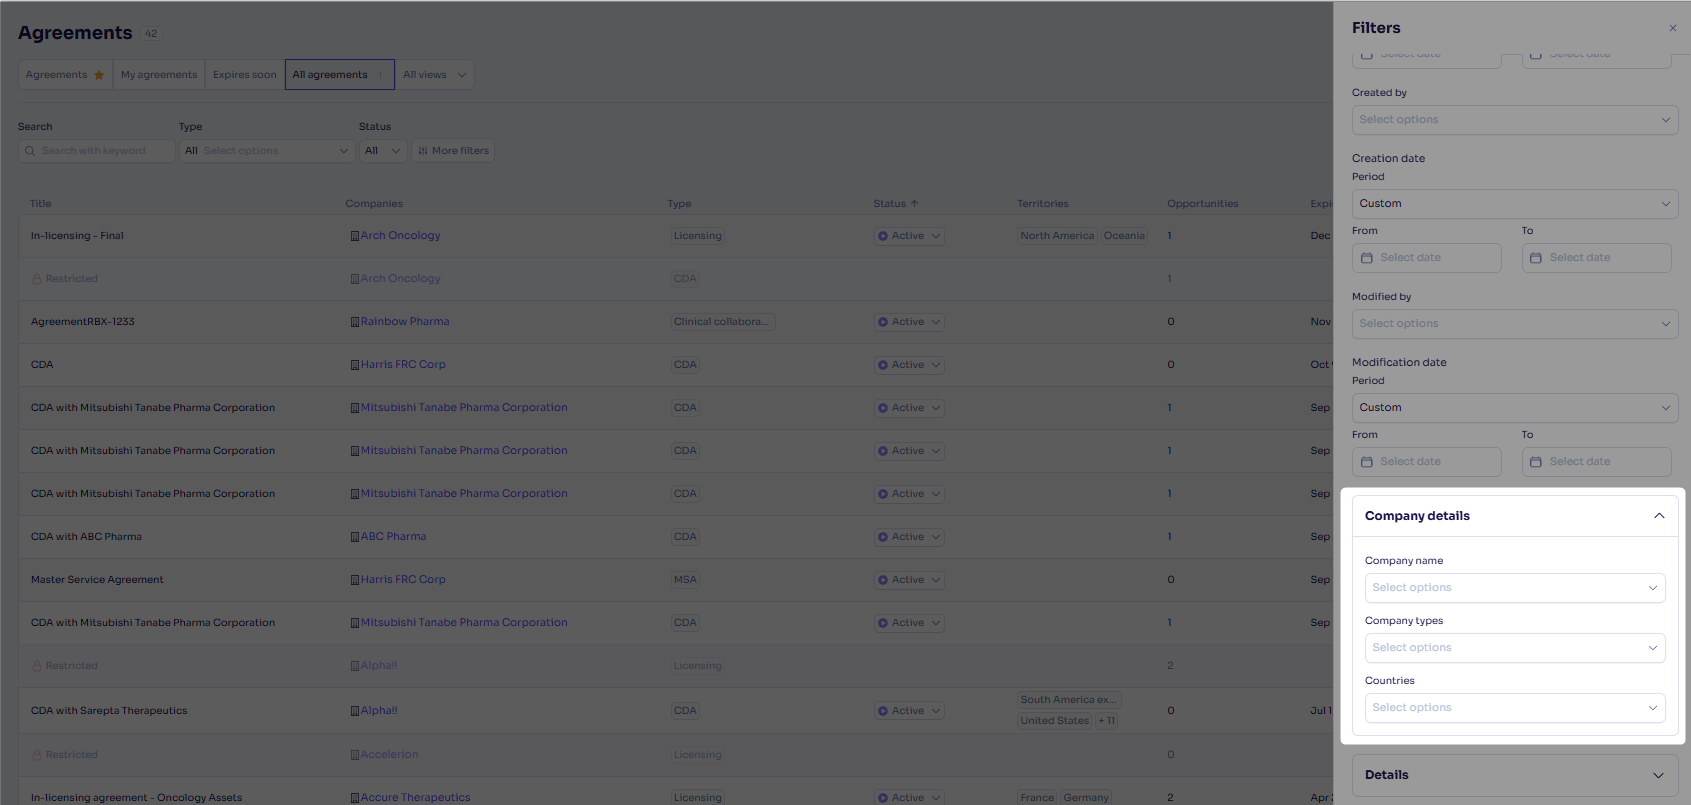The image size is (1691, 805).
Task: Open the Modification date Period Custom dropdown
Action: coord(1515,408)
